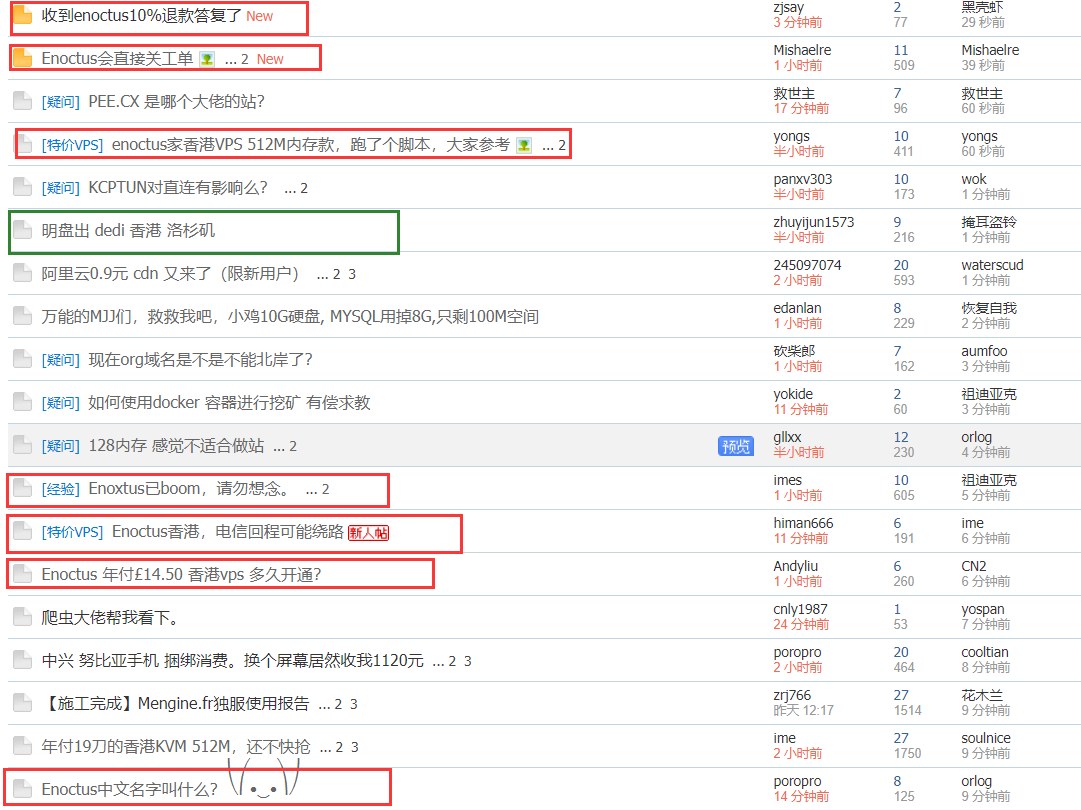Click image attachment icon in Enoctus会直接关工单 row
1081x810 pixels.
pyautogui.click(x=207, y=59)
